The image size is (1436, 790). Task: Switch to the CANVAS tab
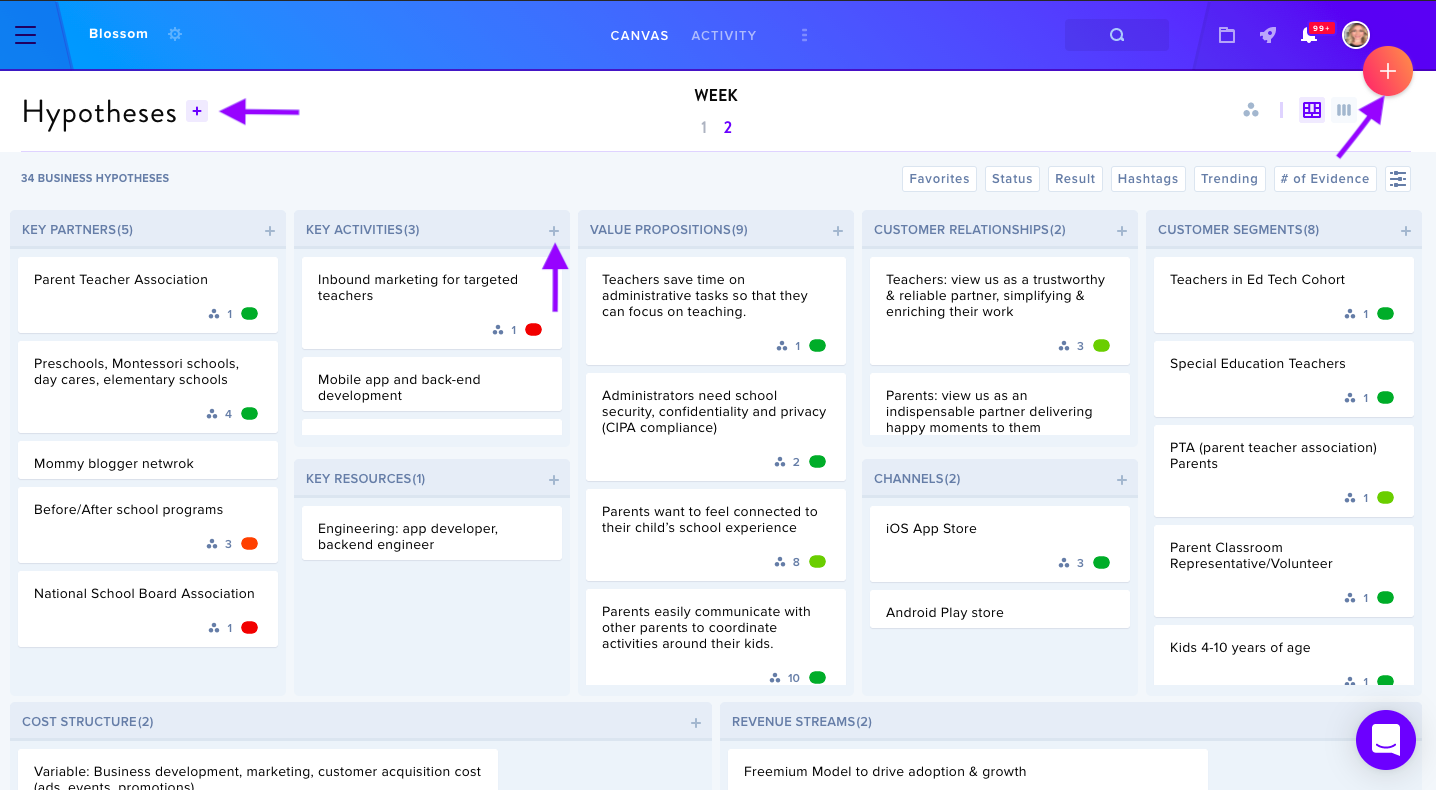[639, 35]
